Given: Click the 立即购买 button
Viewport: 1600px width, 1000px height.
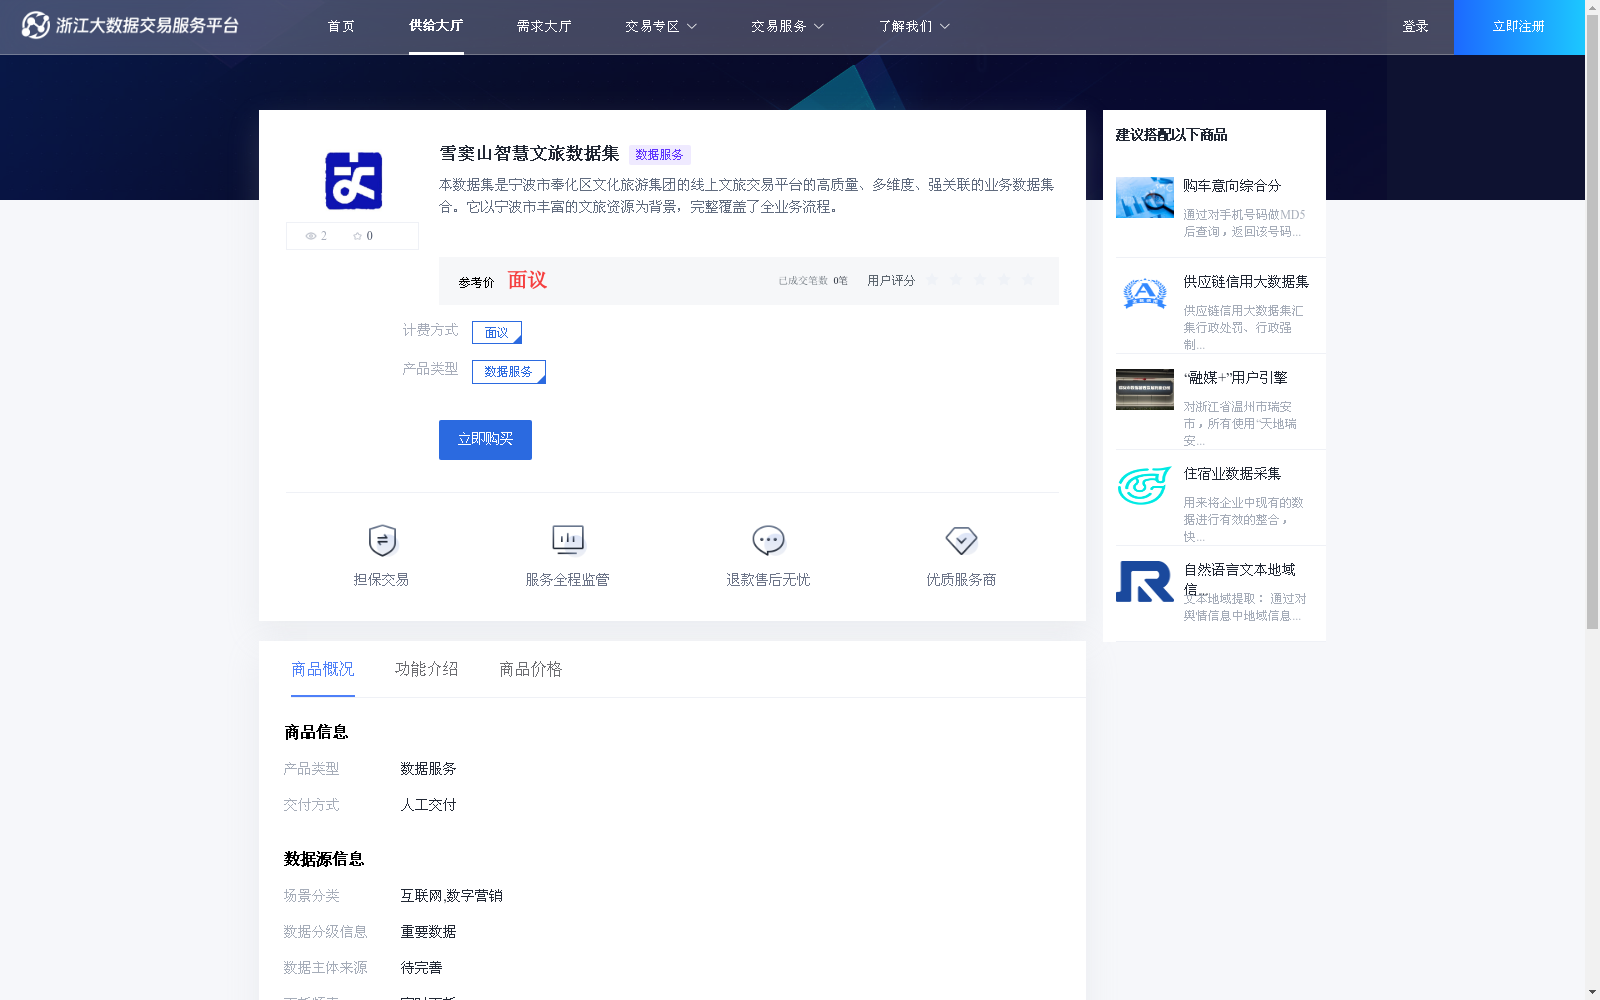Looking at the screenshot, I should tap(485, 439).
